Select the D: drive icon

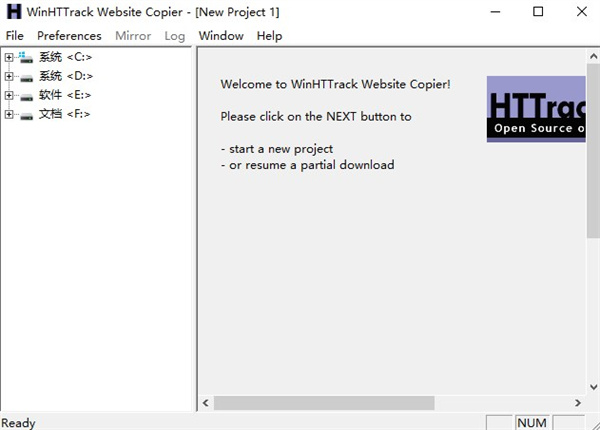(x=26, y=78)
